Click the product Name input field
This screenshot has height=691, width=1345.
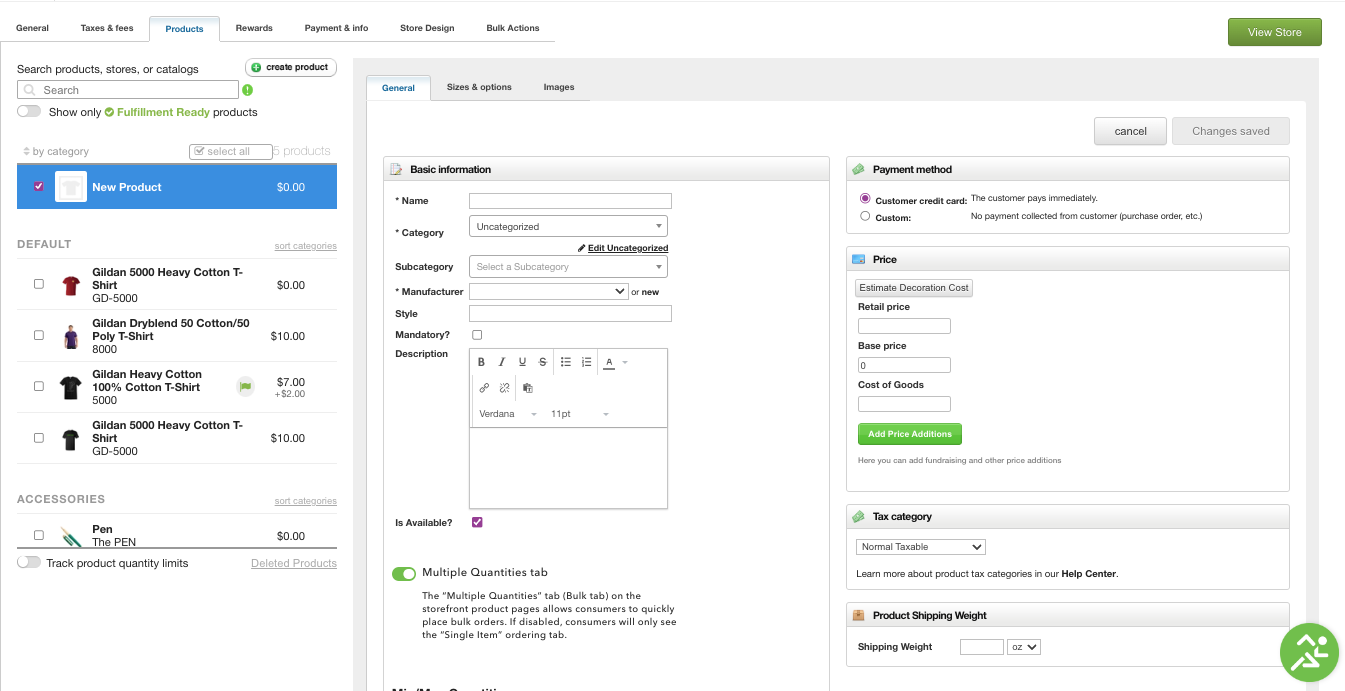570,201
